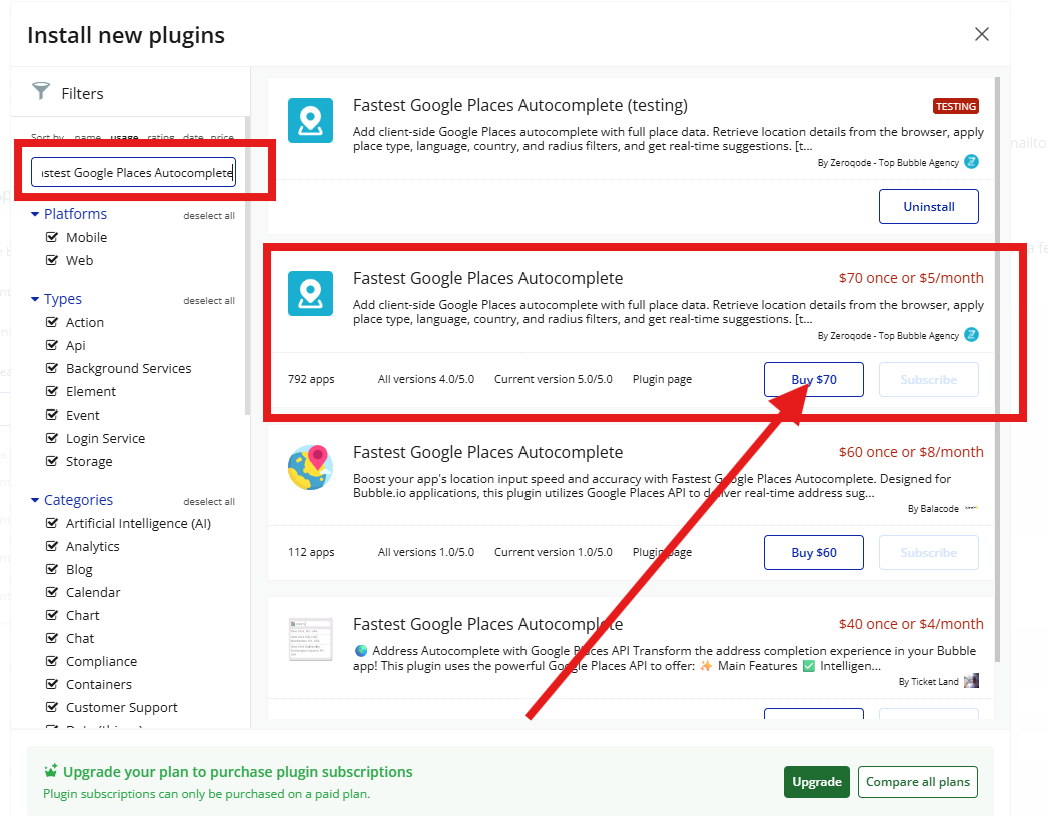This screenshot has height=816, width=1048.
Task: Uncheck the Chat category checkbox
Action: pyautogui.click(x=51, y=638)
